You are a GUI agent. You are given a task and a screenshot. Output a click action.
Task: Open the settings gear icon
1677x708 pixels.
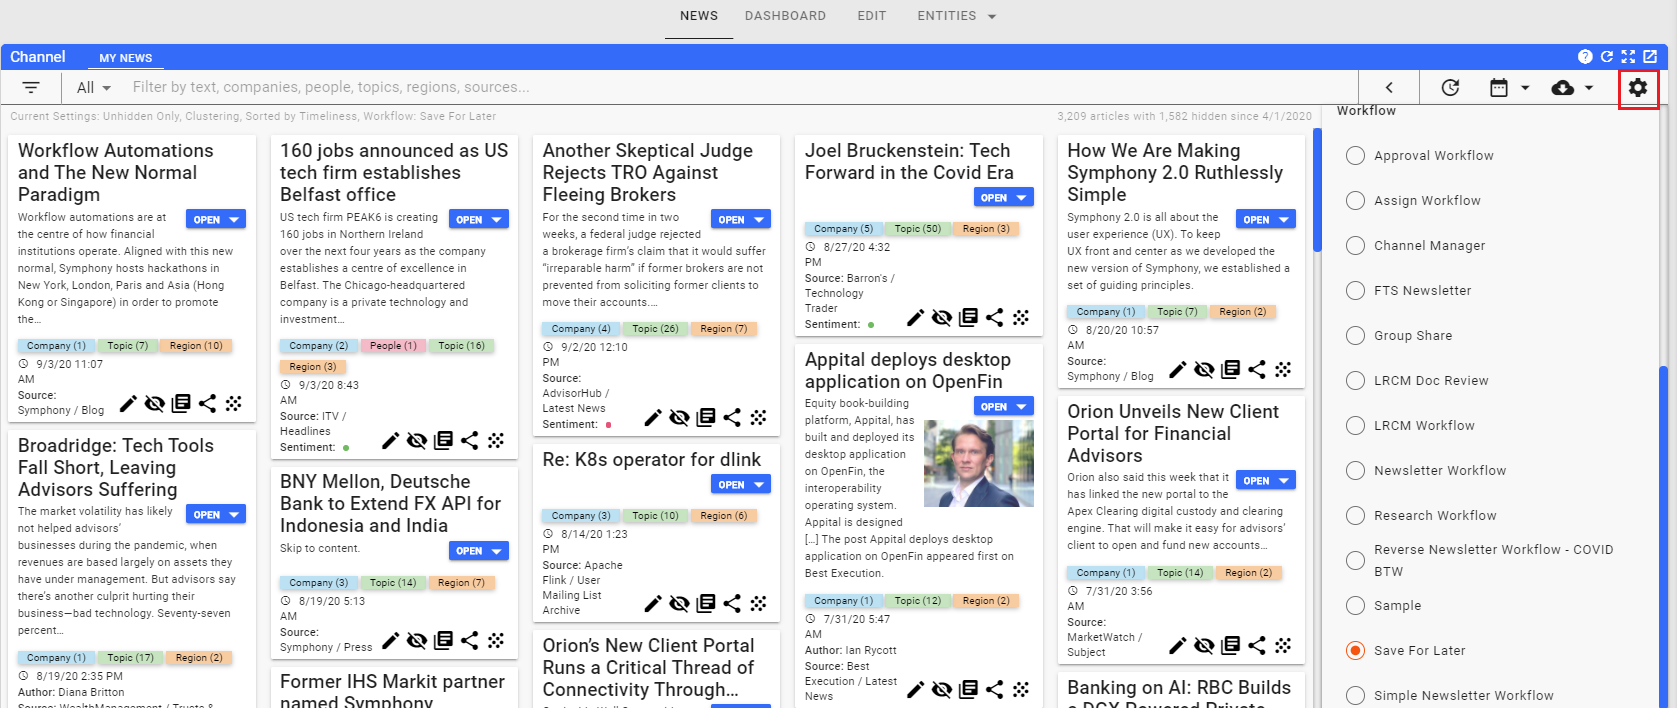click(x=1638, y=88)
